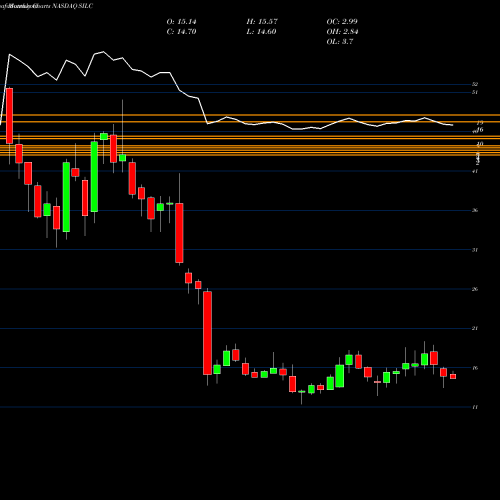Click the OL: 3.7 reading

point(340,42)
